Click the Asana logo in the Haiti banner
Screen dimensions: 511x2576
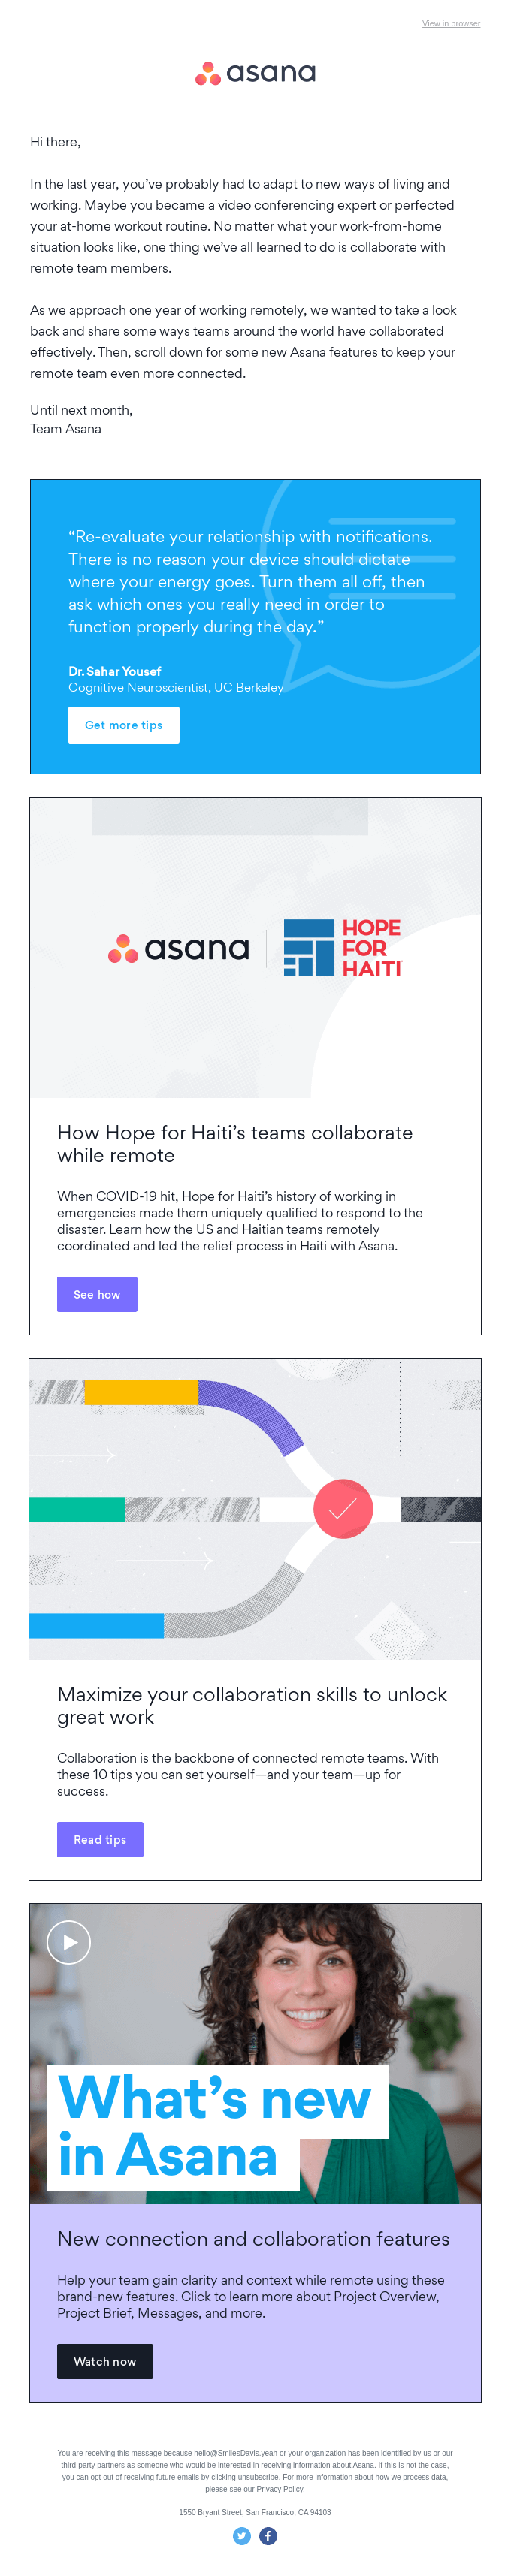pos(179,948)
